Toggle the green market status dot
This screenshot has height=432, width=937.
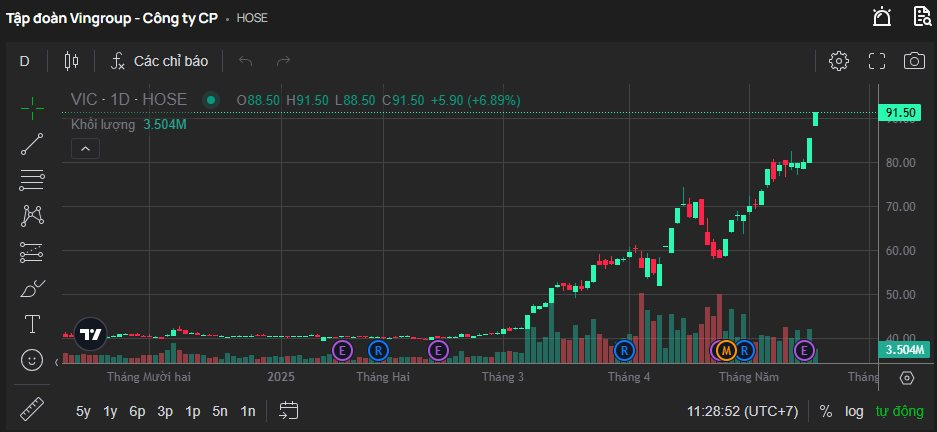click(x=210, y=100)
